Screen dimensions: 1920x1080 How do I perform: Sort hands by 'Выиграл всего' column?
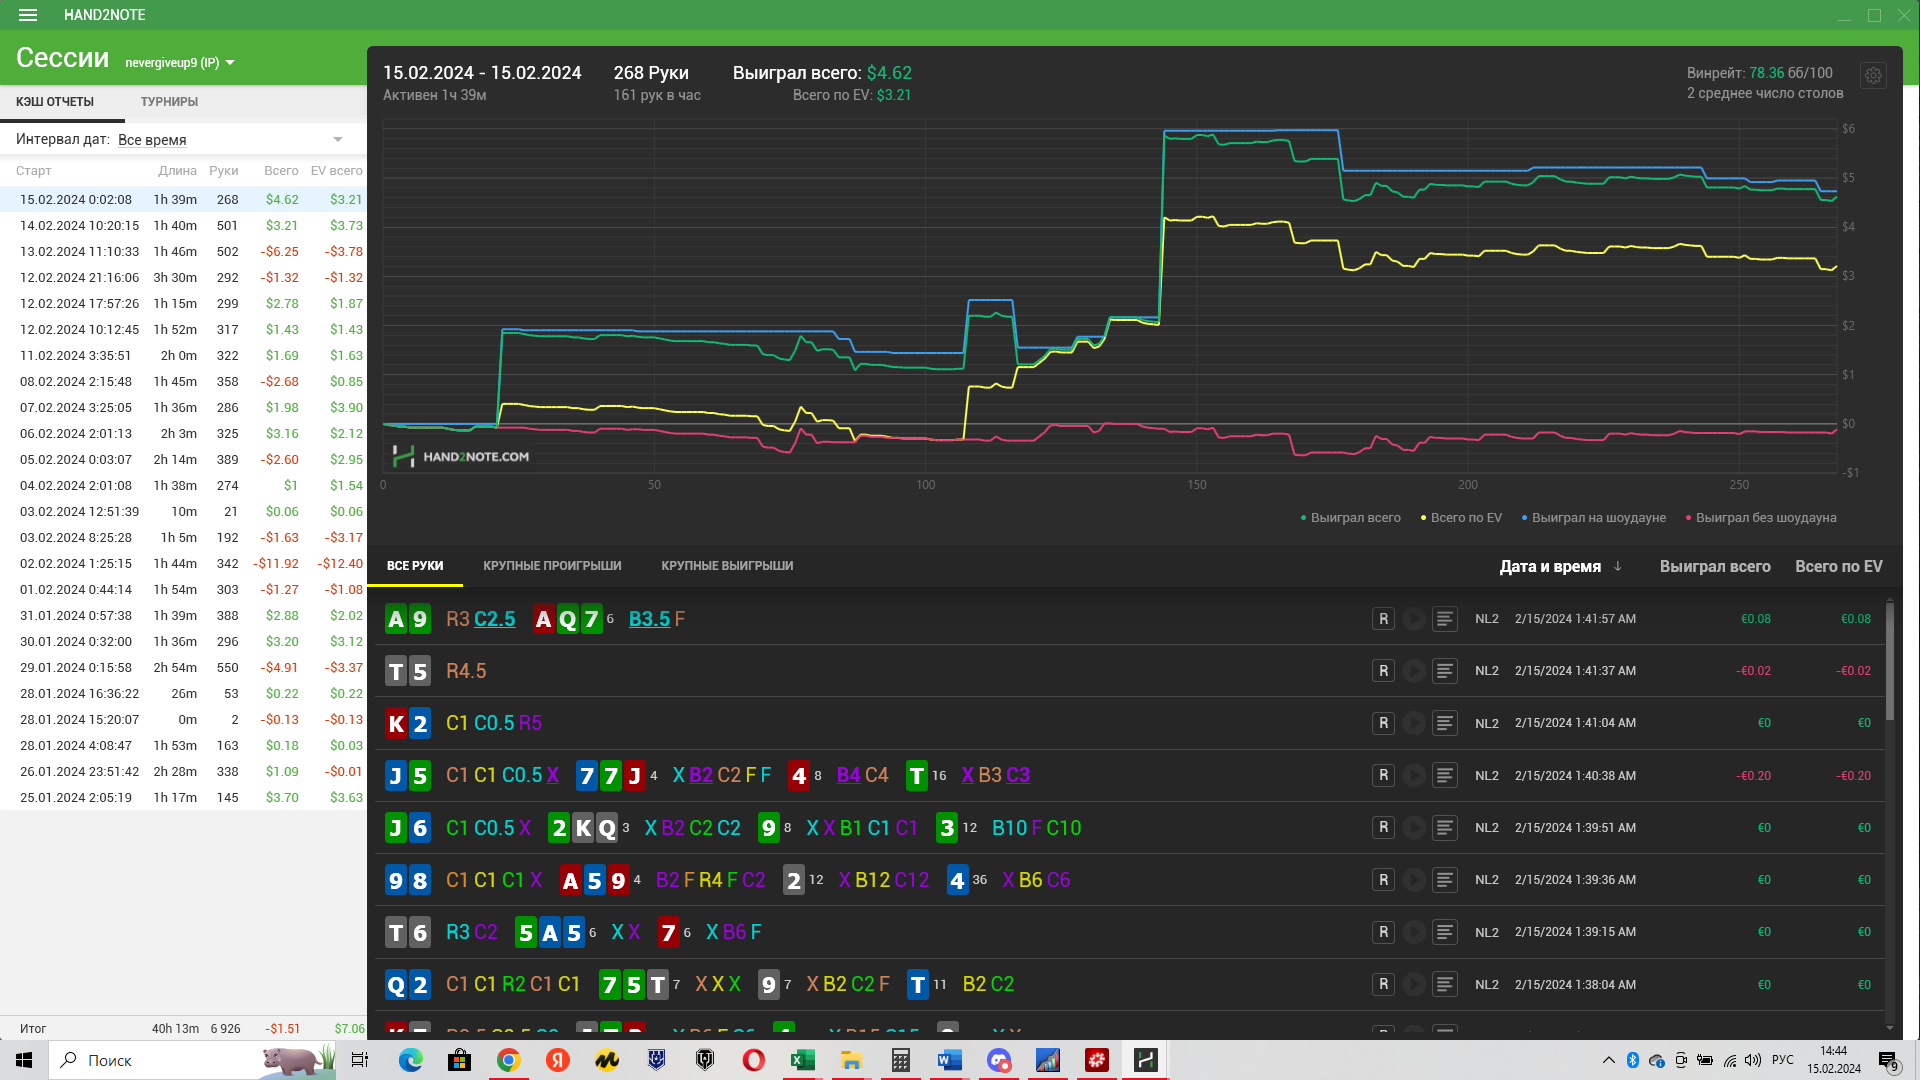(x=1715, y=566)
